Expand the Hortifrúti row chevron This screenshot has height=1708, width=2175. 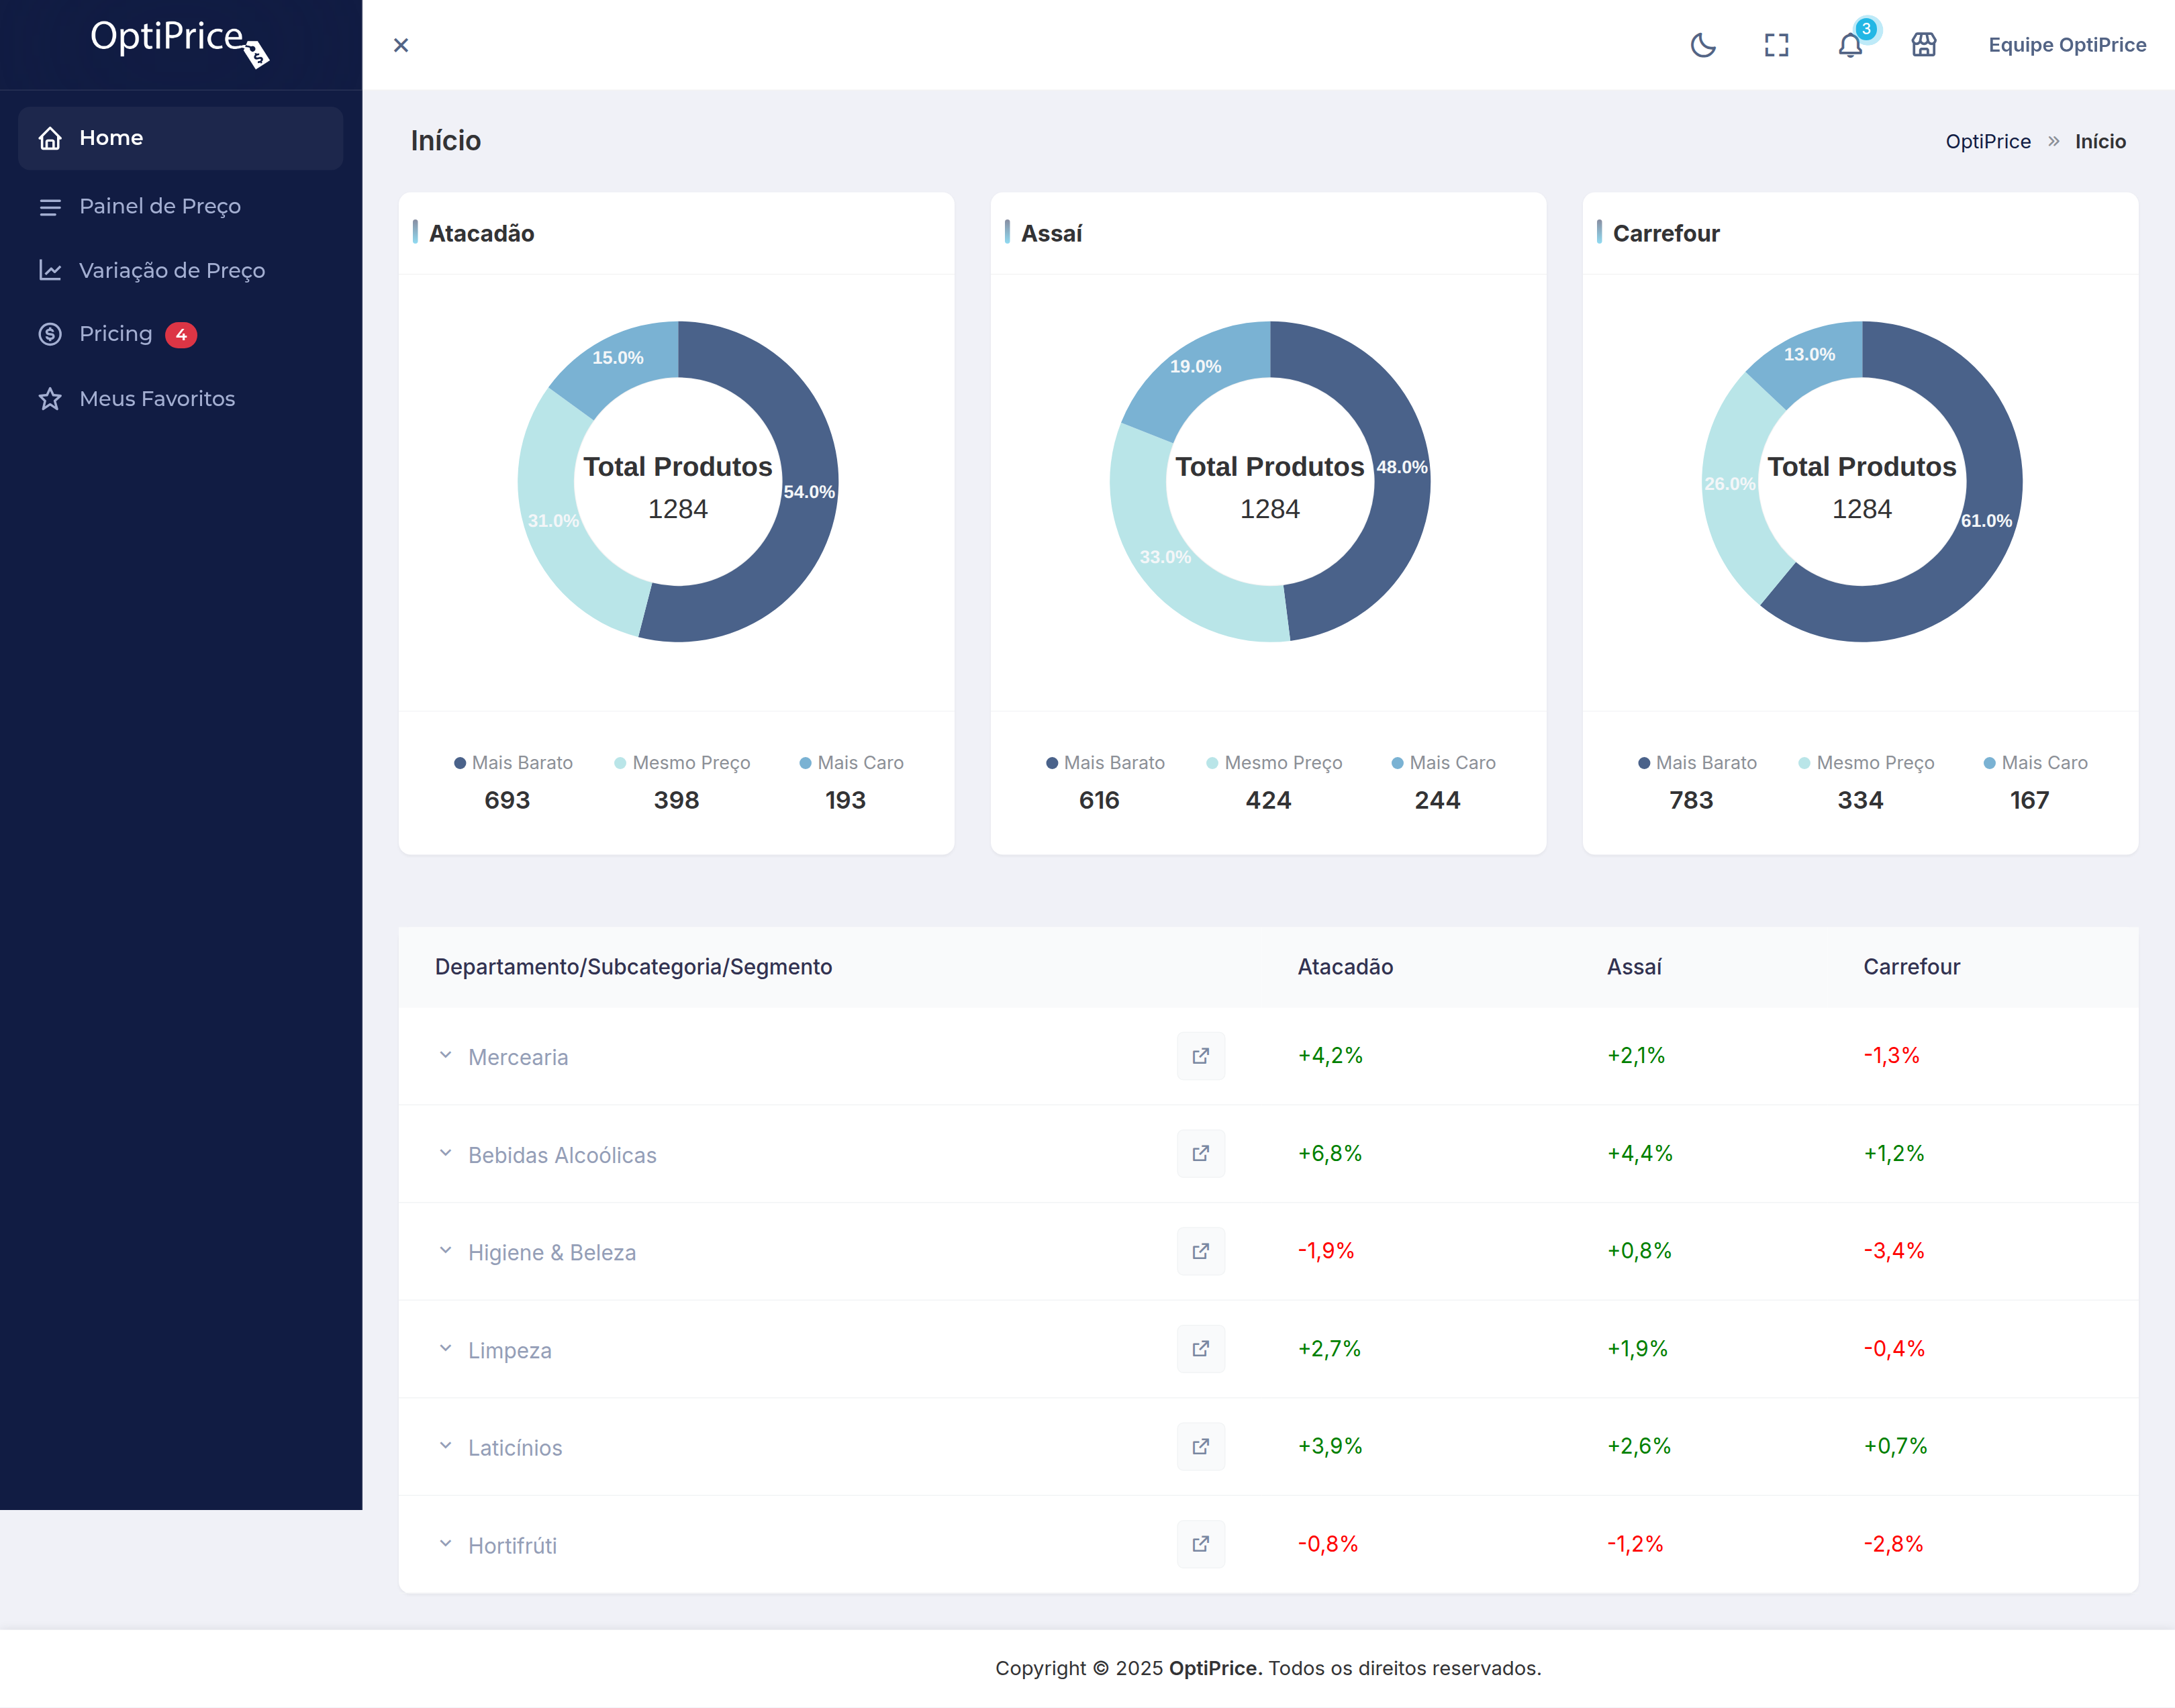click(x=445, y=1543)
